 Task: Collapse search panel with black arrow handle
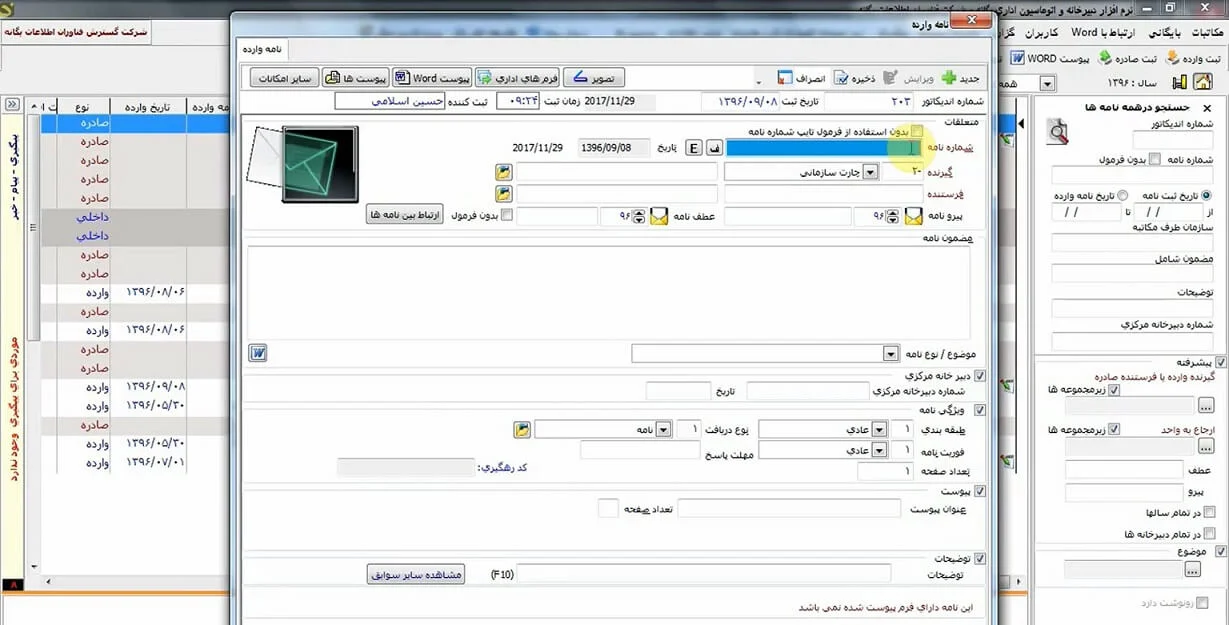(1021, 123)
